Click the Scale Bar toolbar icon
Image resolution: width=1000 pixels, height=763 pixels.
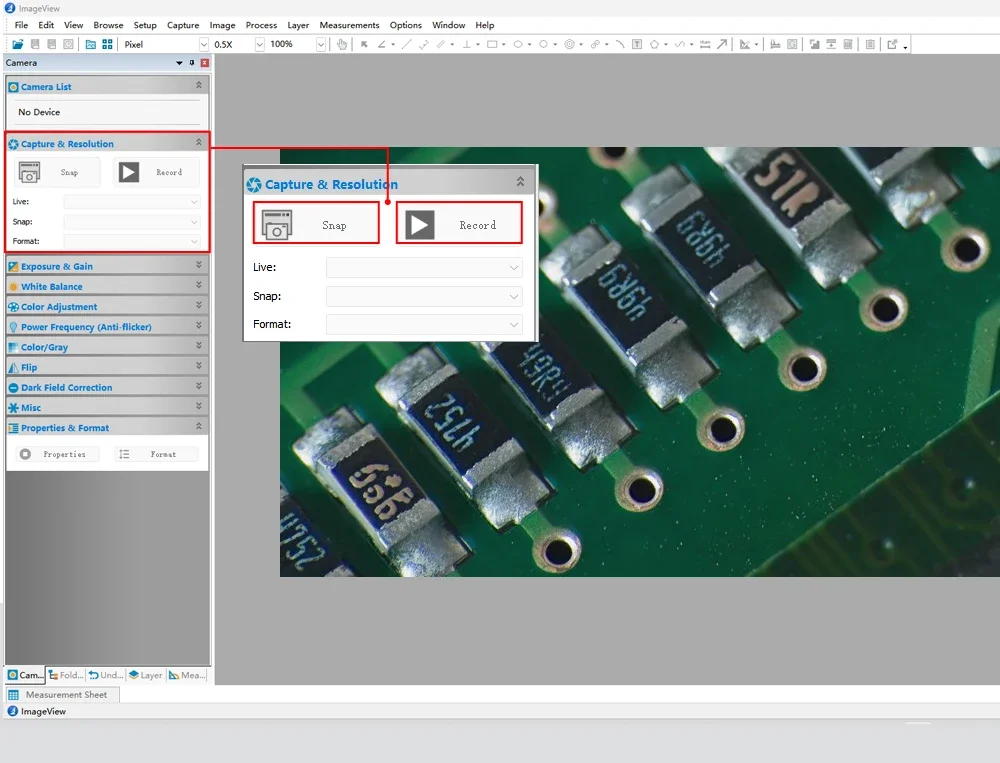pyautogui.click(x=705, y=44)
